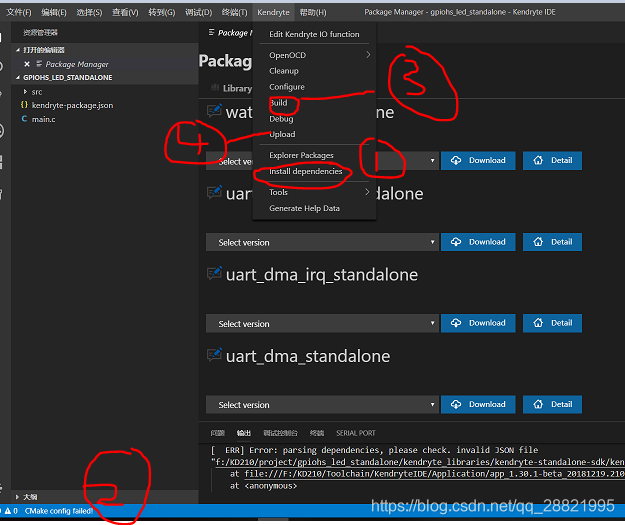Close the Package Manager open editor
Screen dimensions: 625x525
[x=27, y=64]
